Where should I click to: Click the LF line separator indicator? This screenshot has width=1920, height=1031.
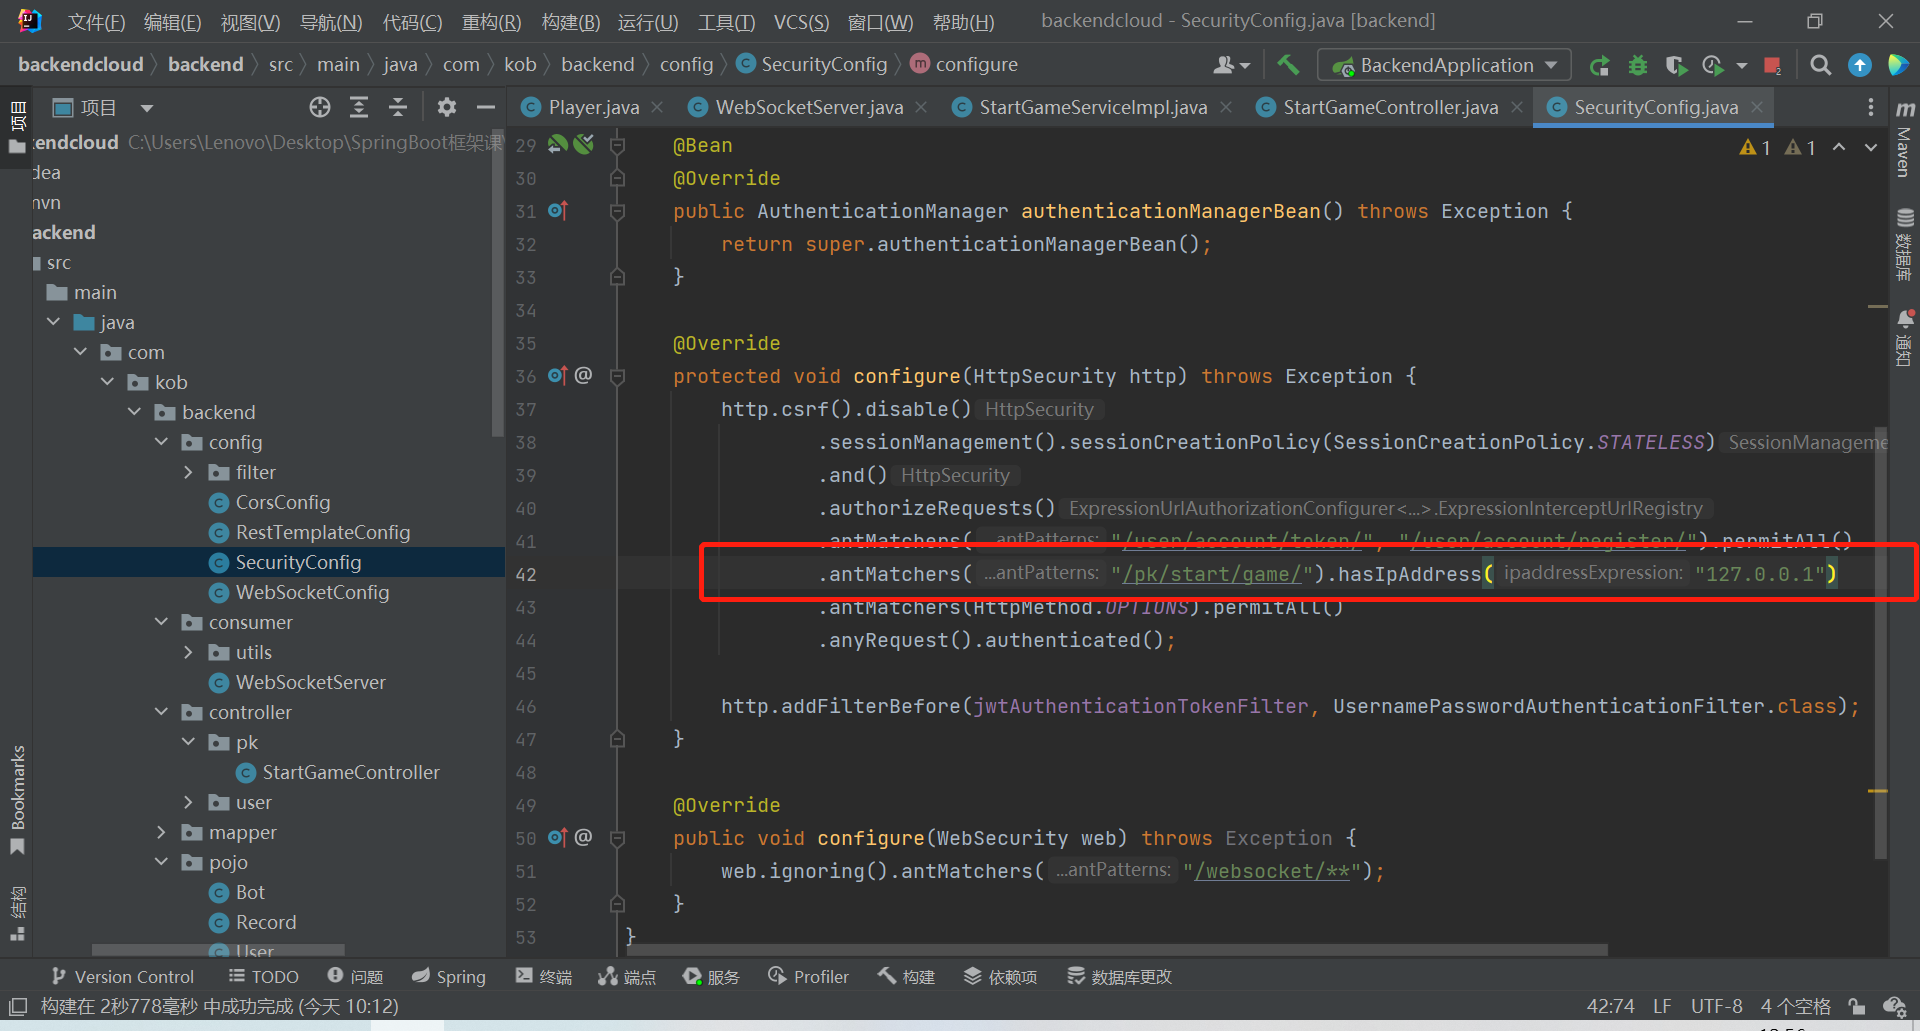click(x=1662, y=1006)
